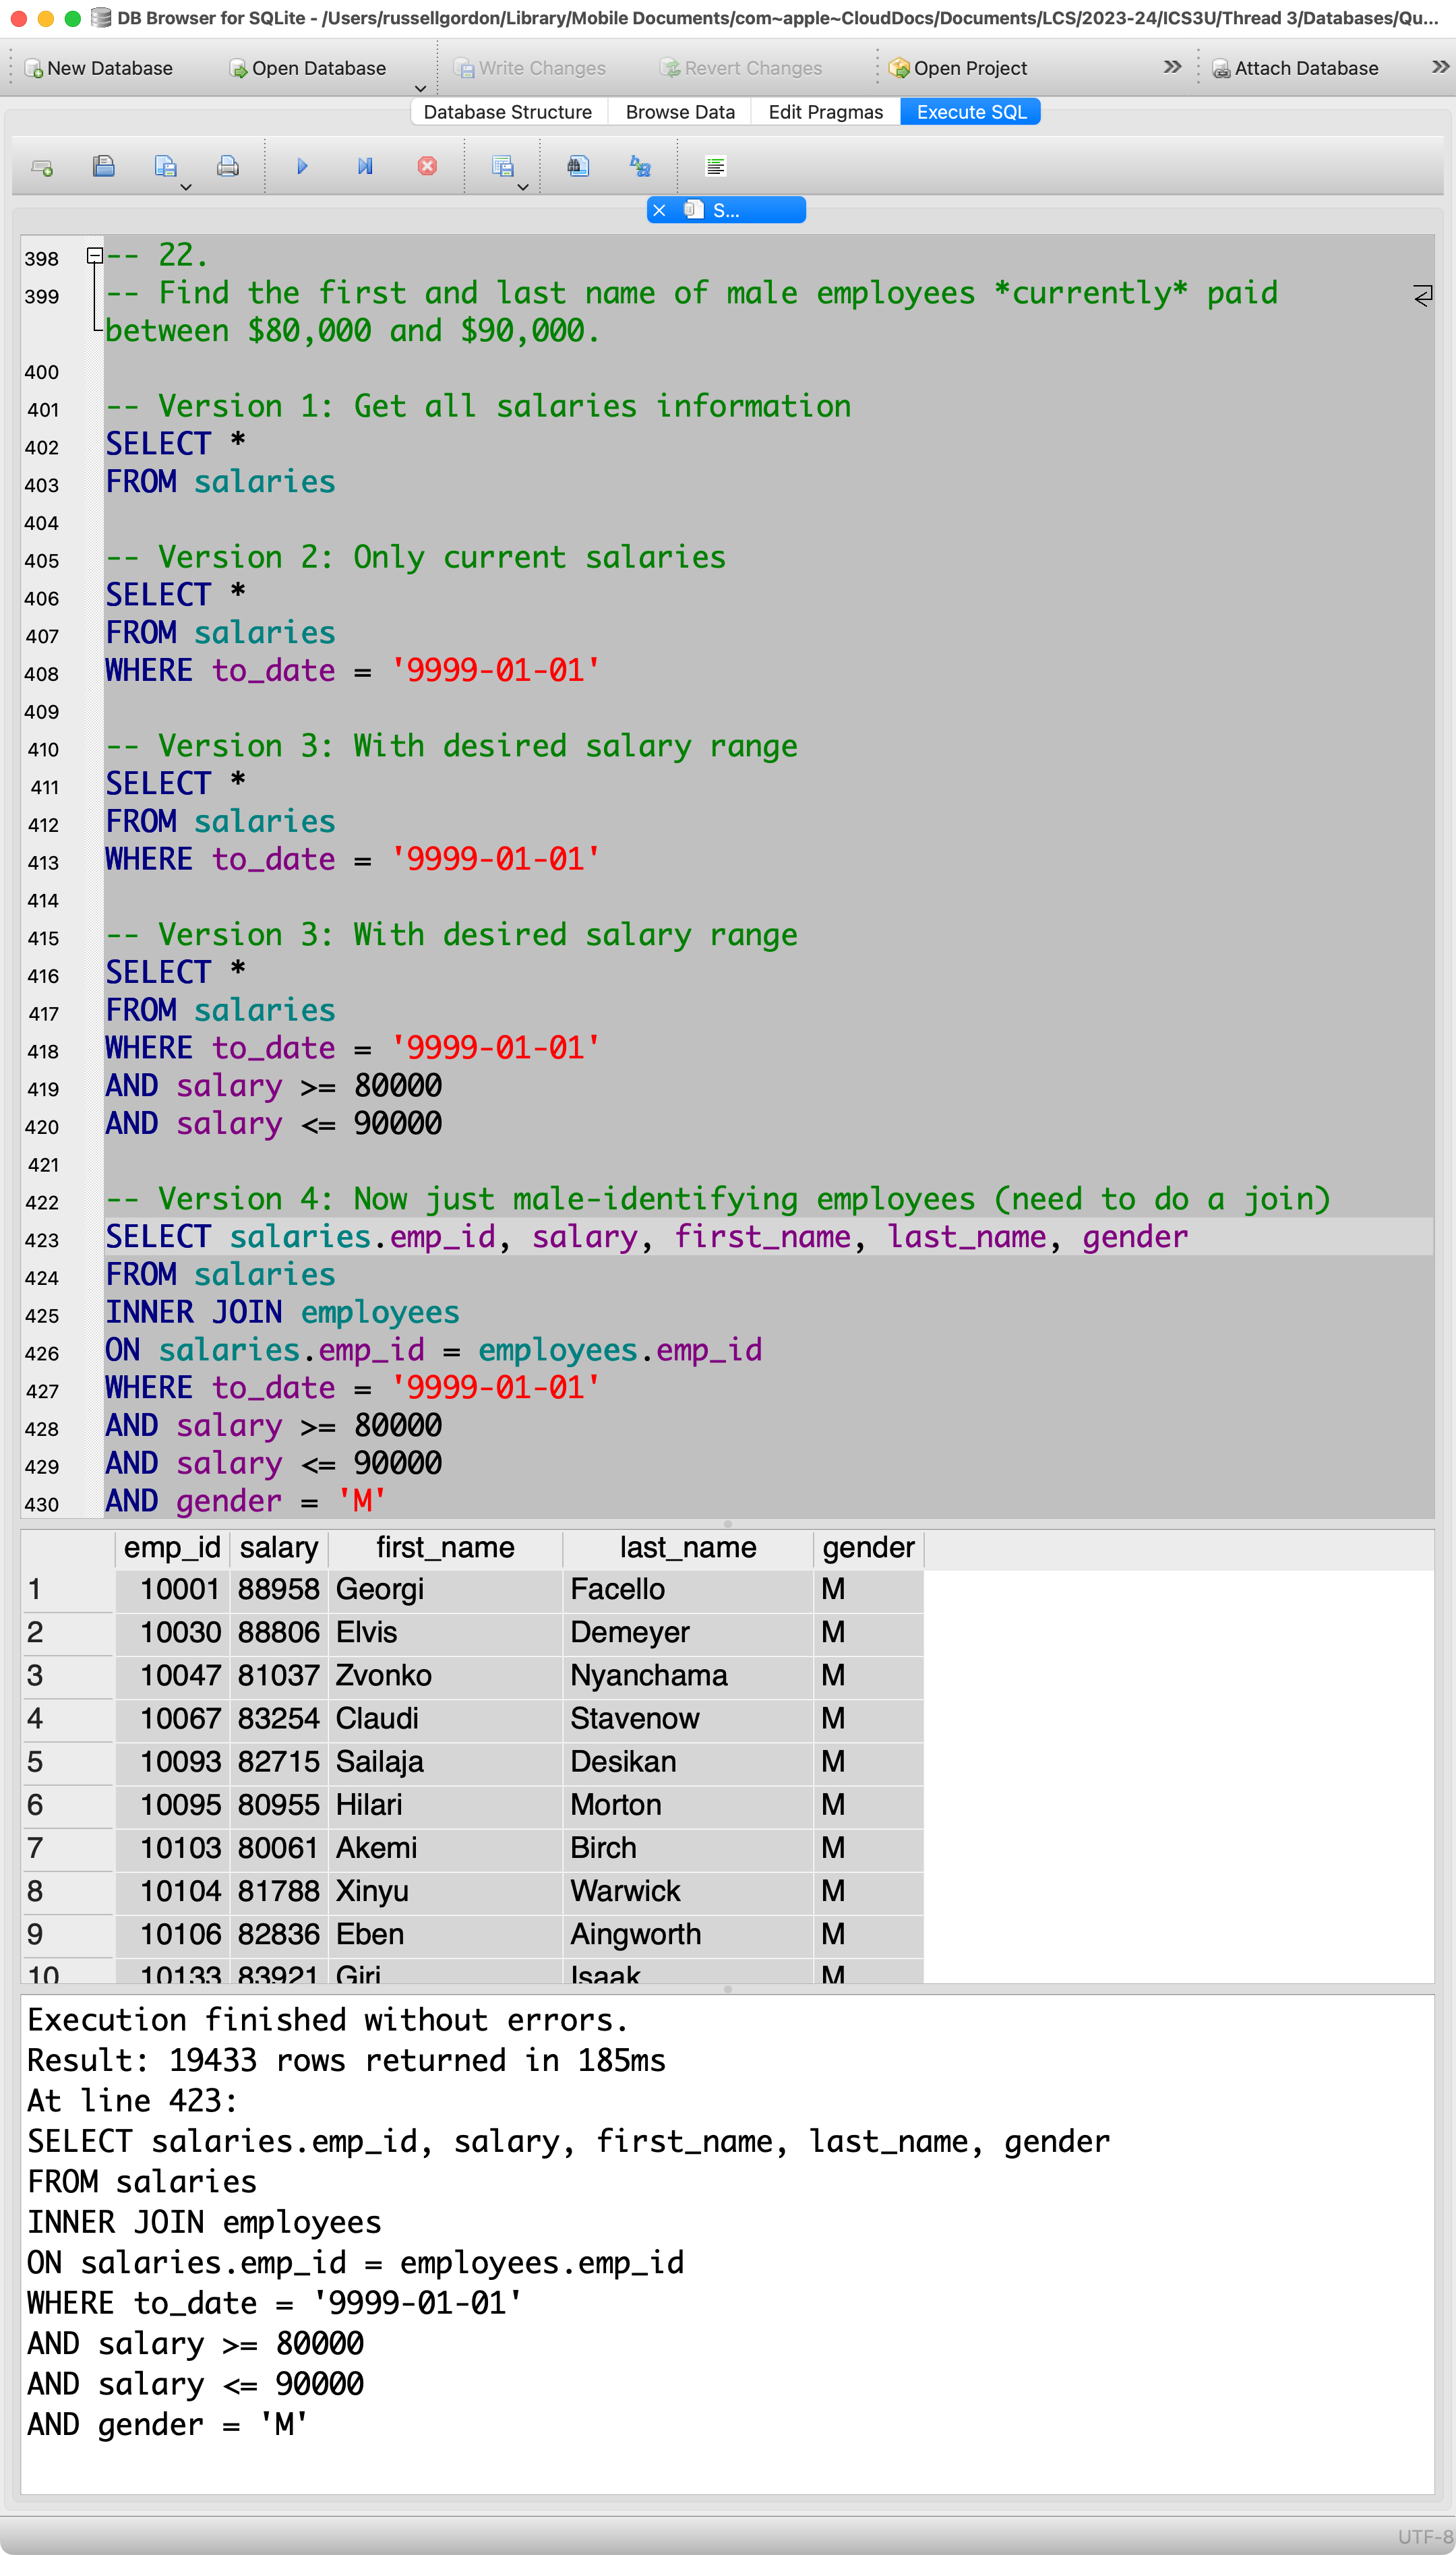Close the S... SQL editor tab
Screen dimensions: 1456x2555
coord(659,210)
